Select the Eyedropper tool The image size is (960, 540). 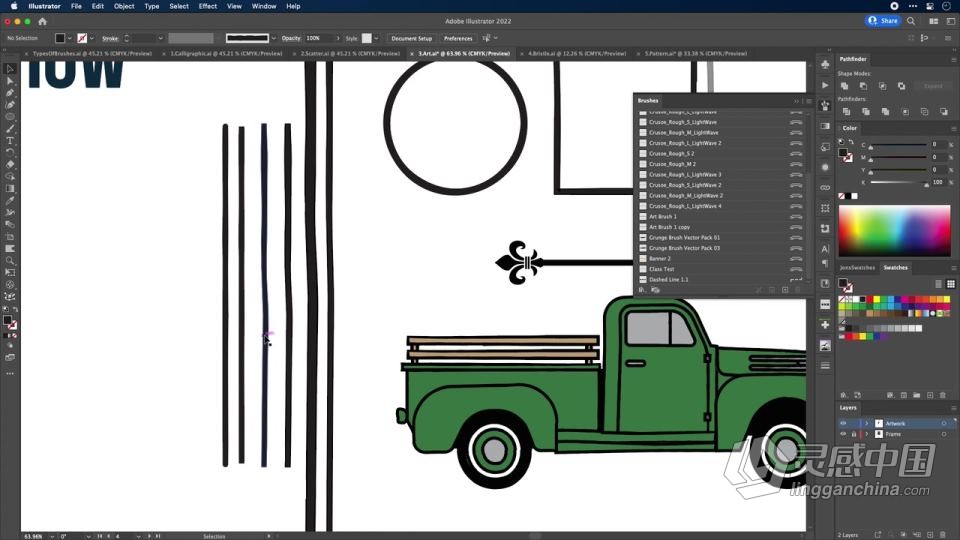point(10,201)
